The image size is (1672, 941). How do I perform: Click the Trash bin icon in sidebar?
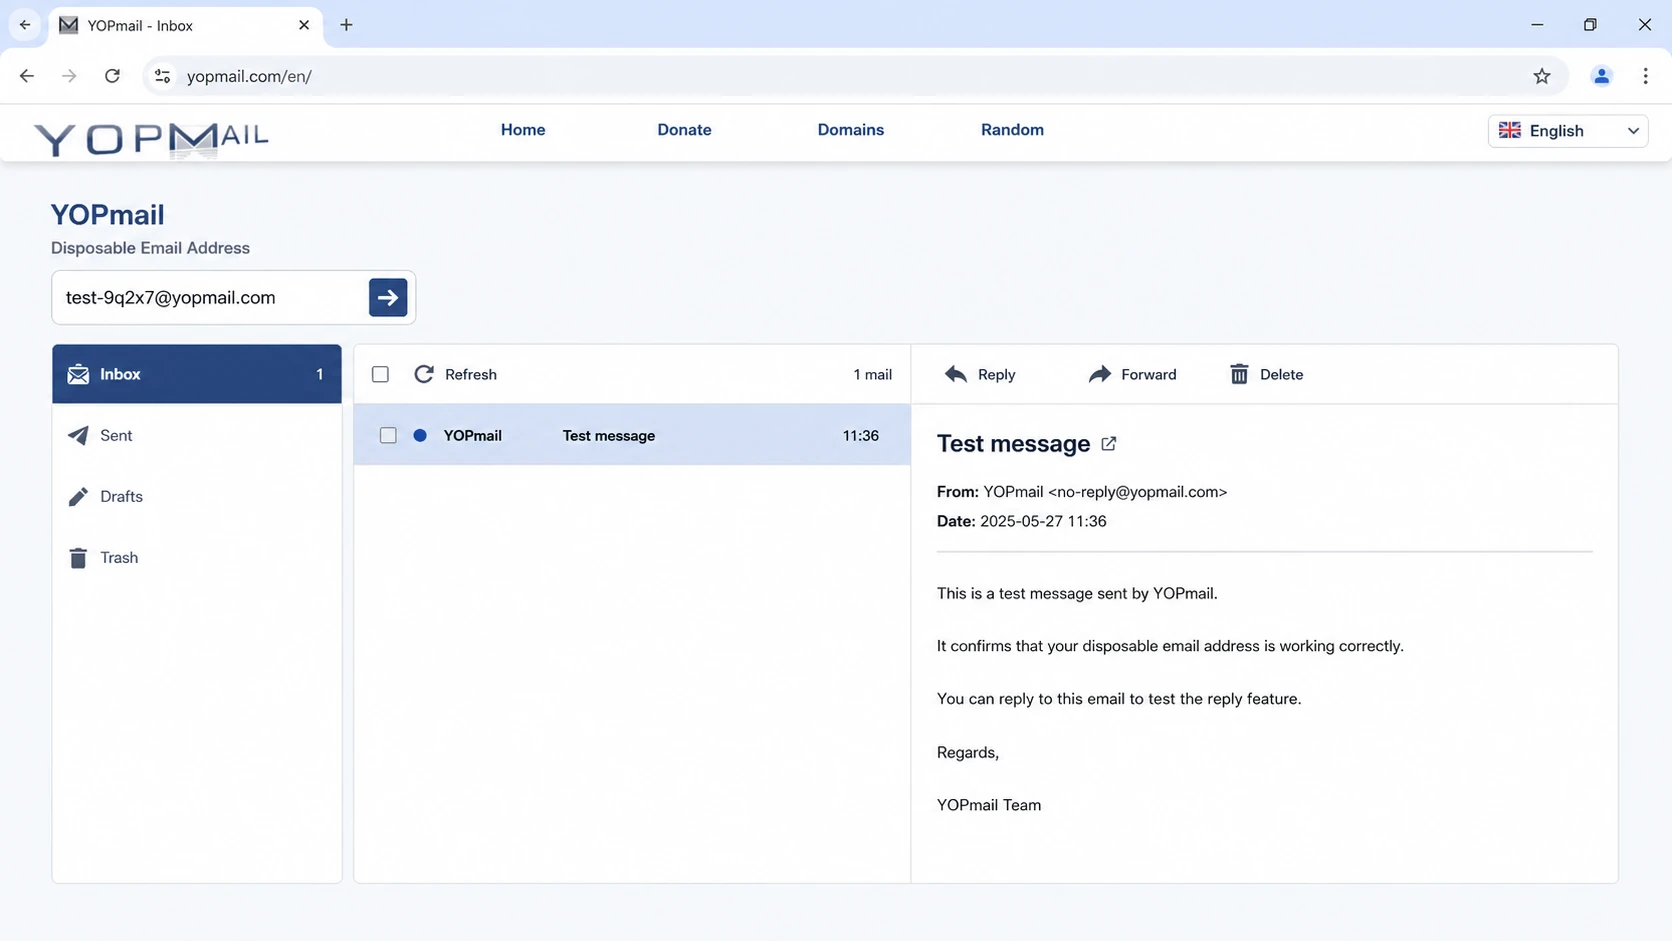pos(78,558)
